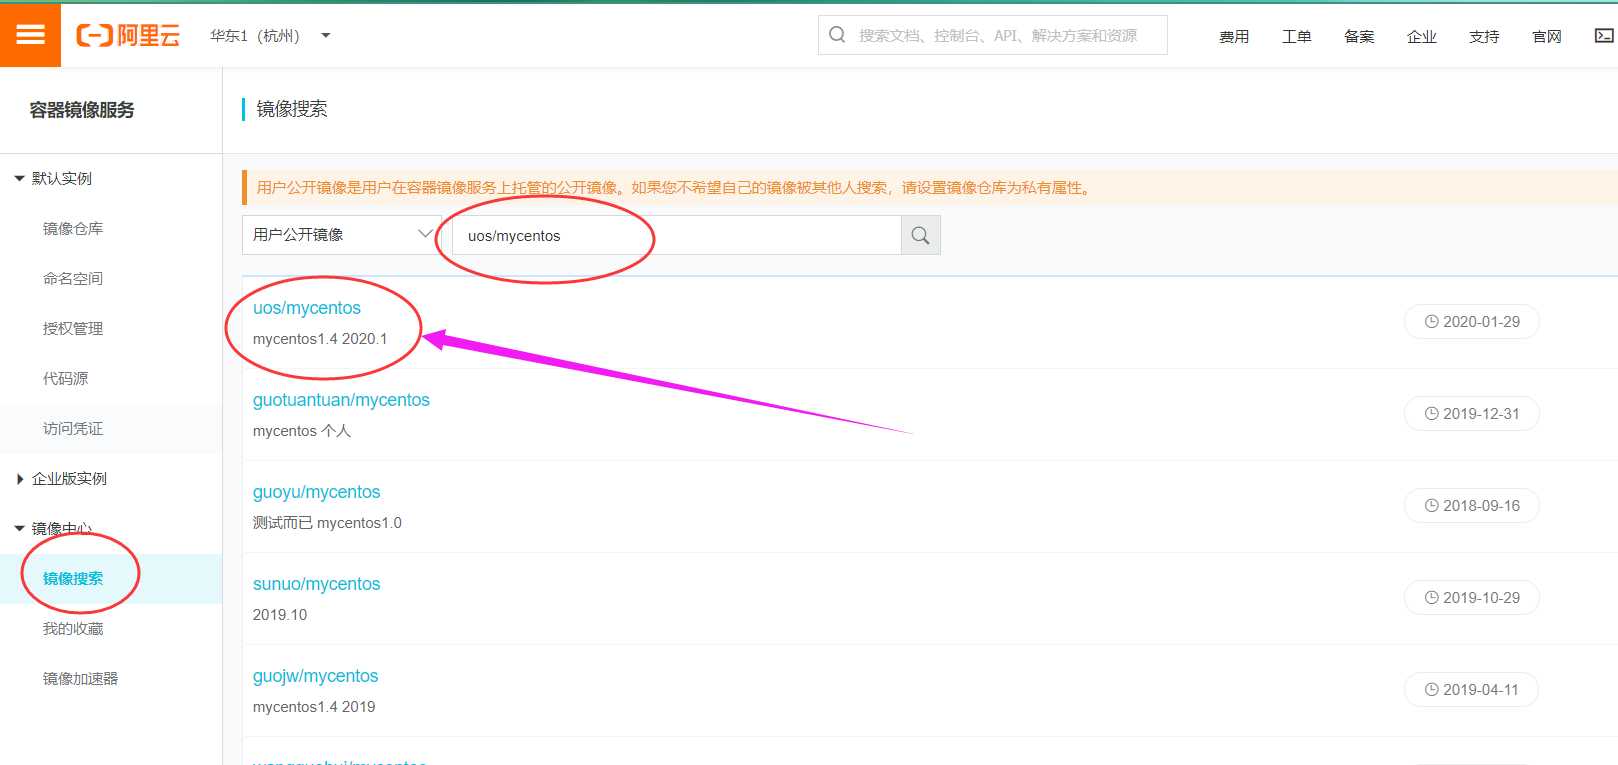
Task: Click description text mycentos1.4 2020.1
Action: tap(320, 339)
